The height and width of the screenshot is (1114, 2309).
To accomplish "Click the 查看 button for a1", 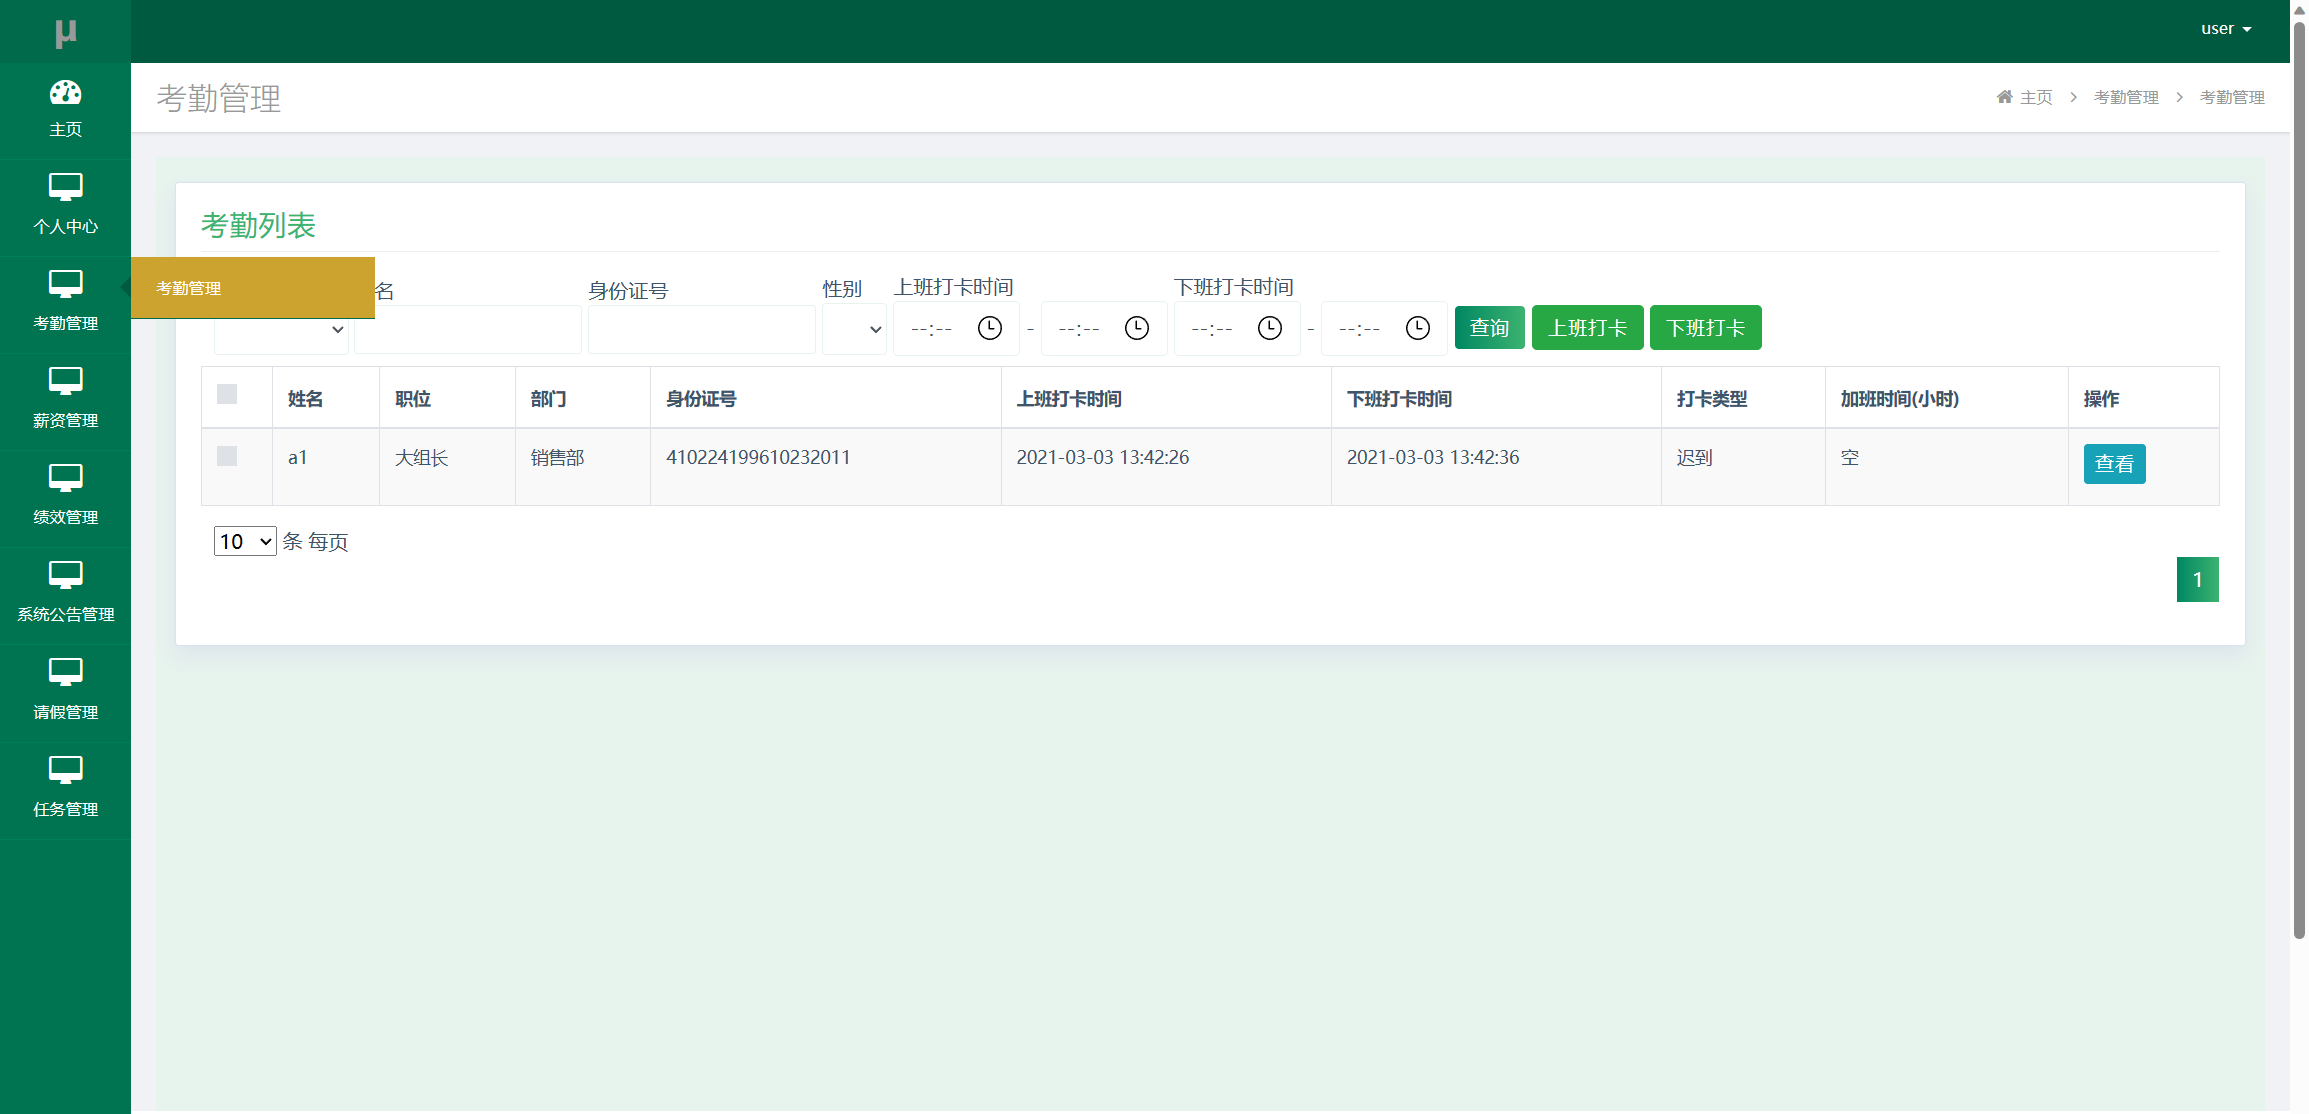I will tap(2113, 464).
